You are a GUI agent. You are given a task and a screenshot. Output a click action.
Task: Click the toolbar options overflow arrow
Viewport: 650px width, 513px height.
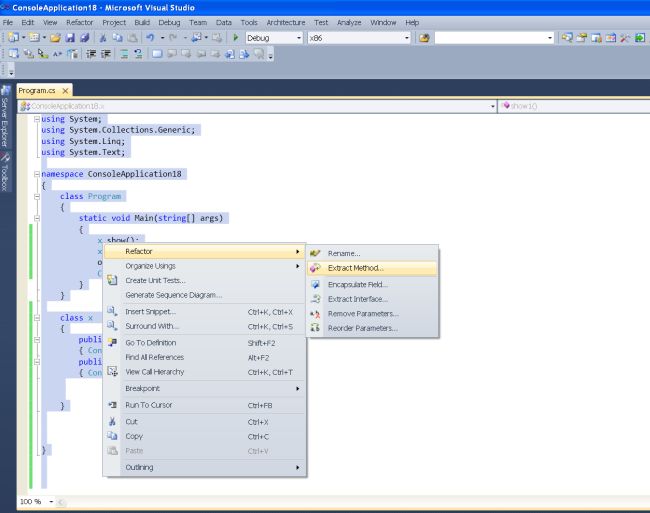point(270,56)
